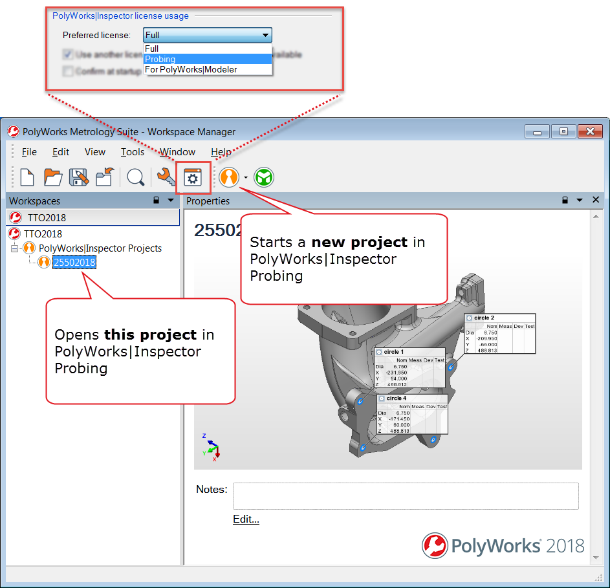Select the 25502018 project in the tree

pos(74,262)
